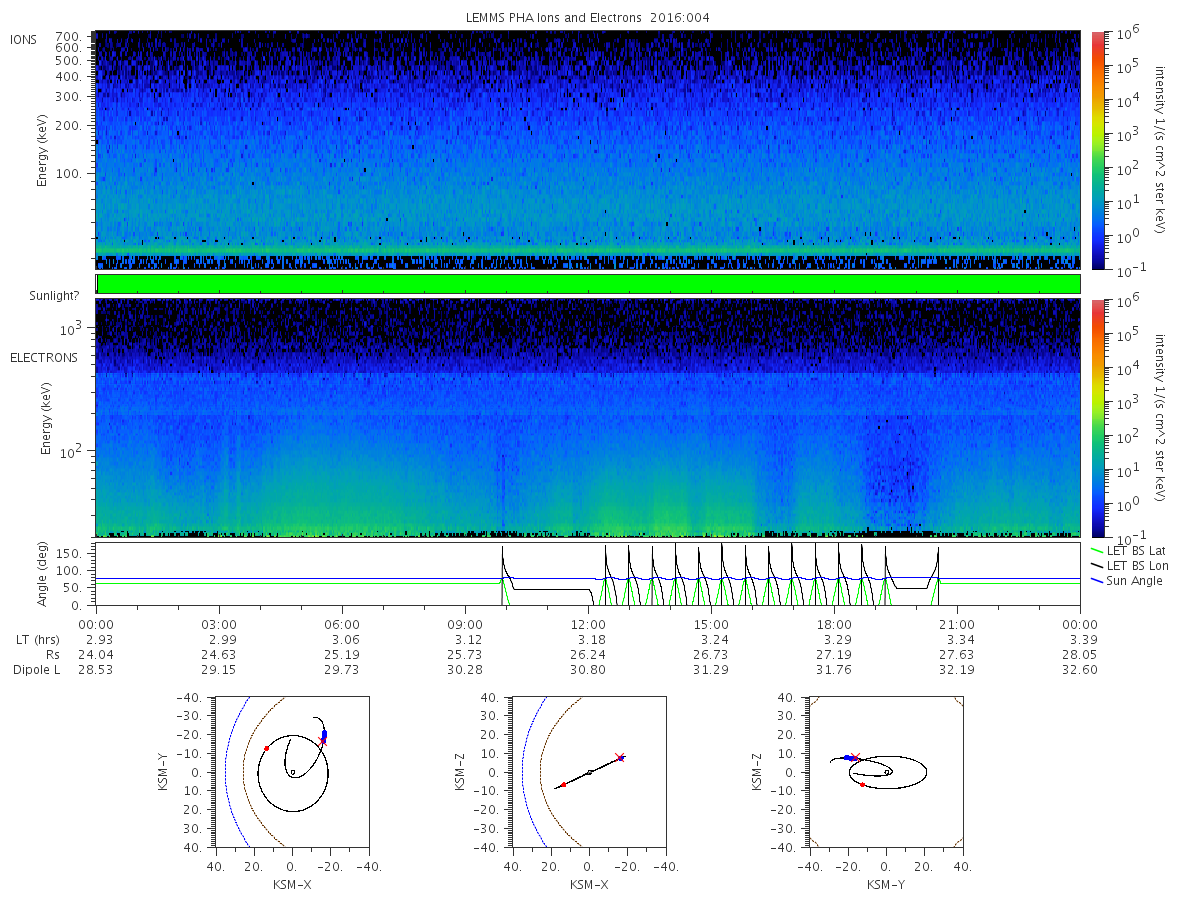Click the blue Sun Angle legend line
1200x900 pixels.
[1095, 581]
